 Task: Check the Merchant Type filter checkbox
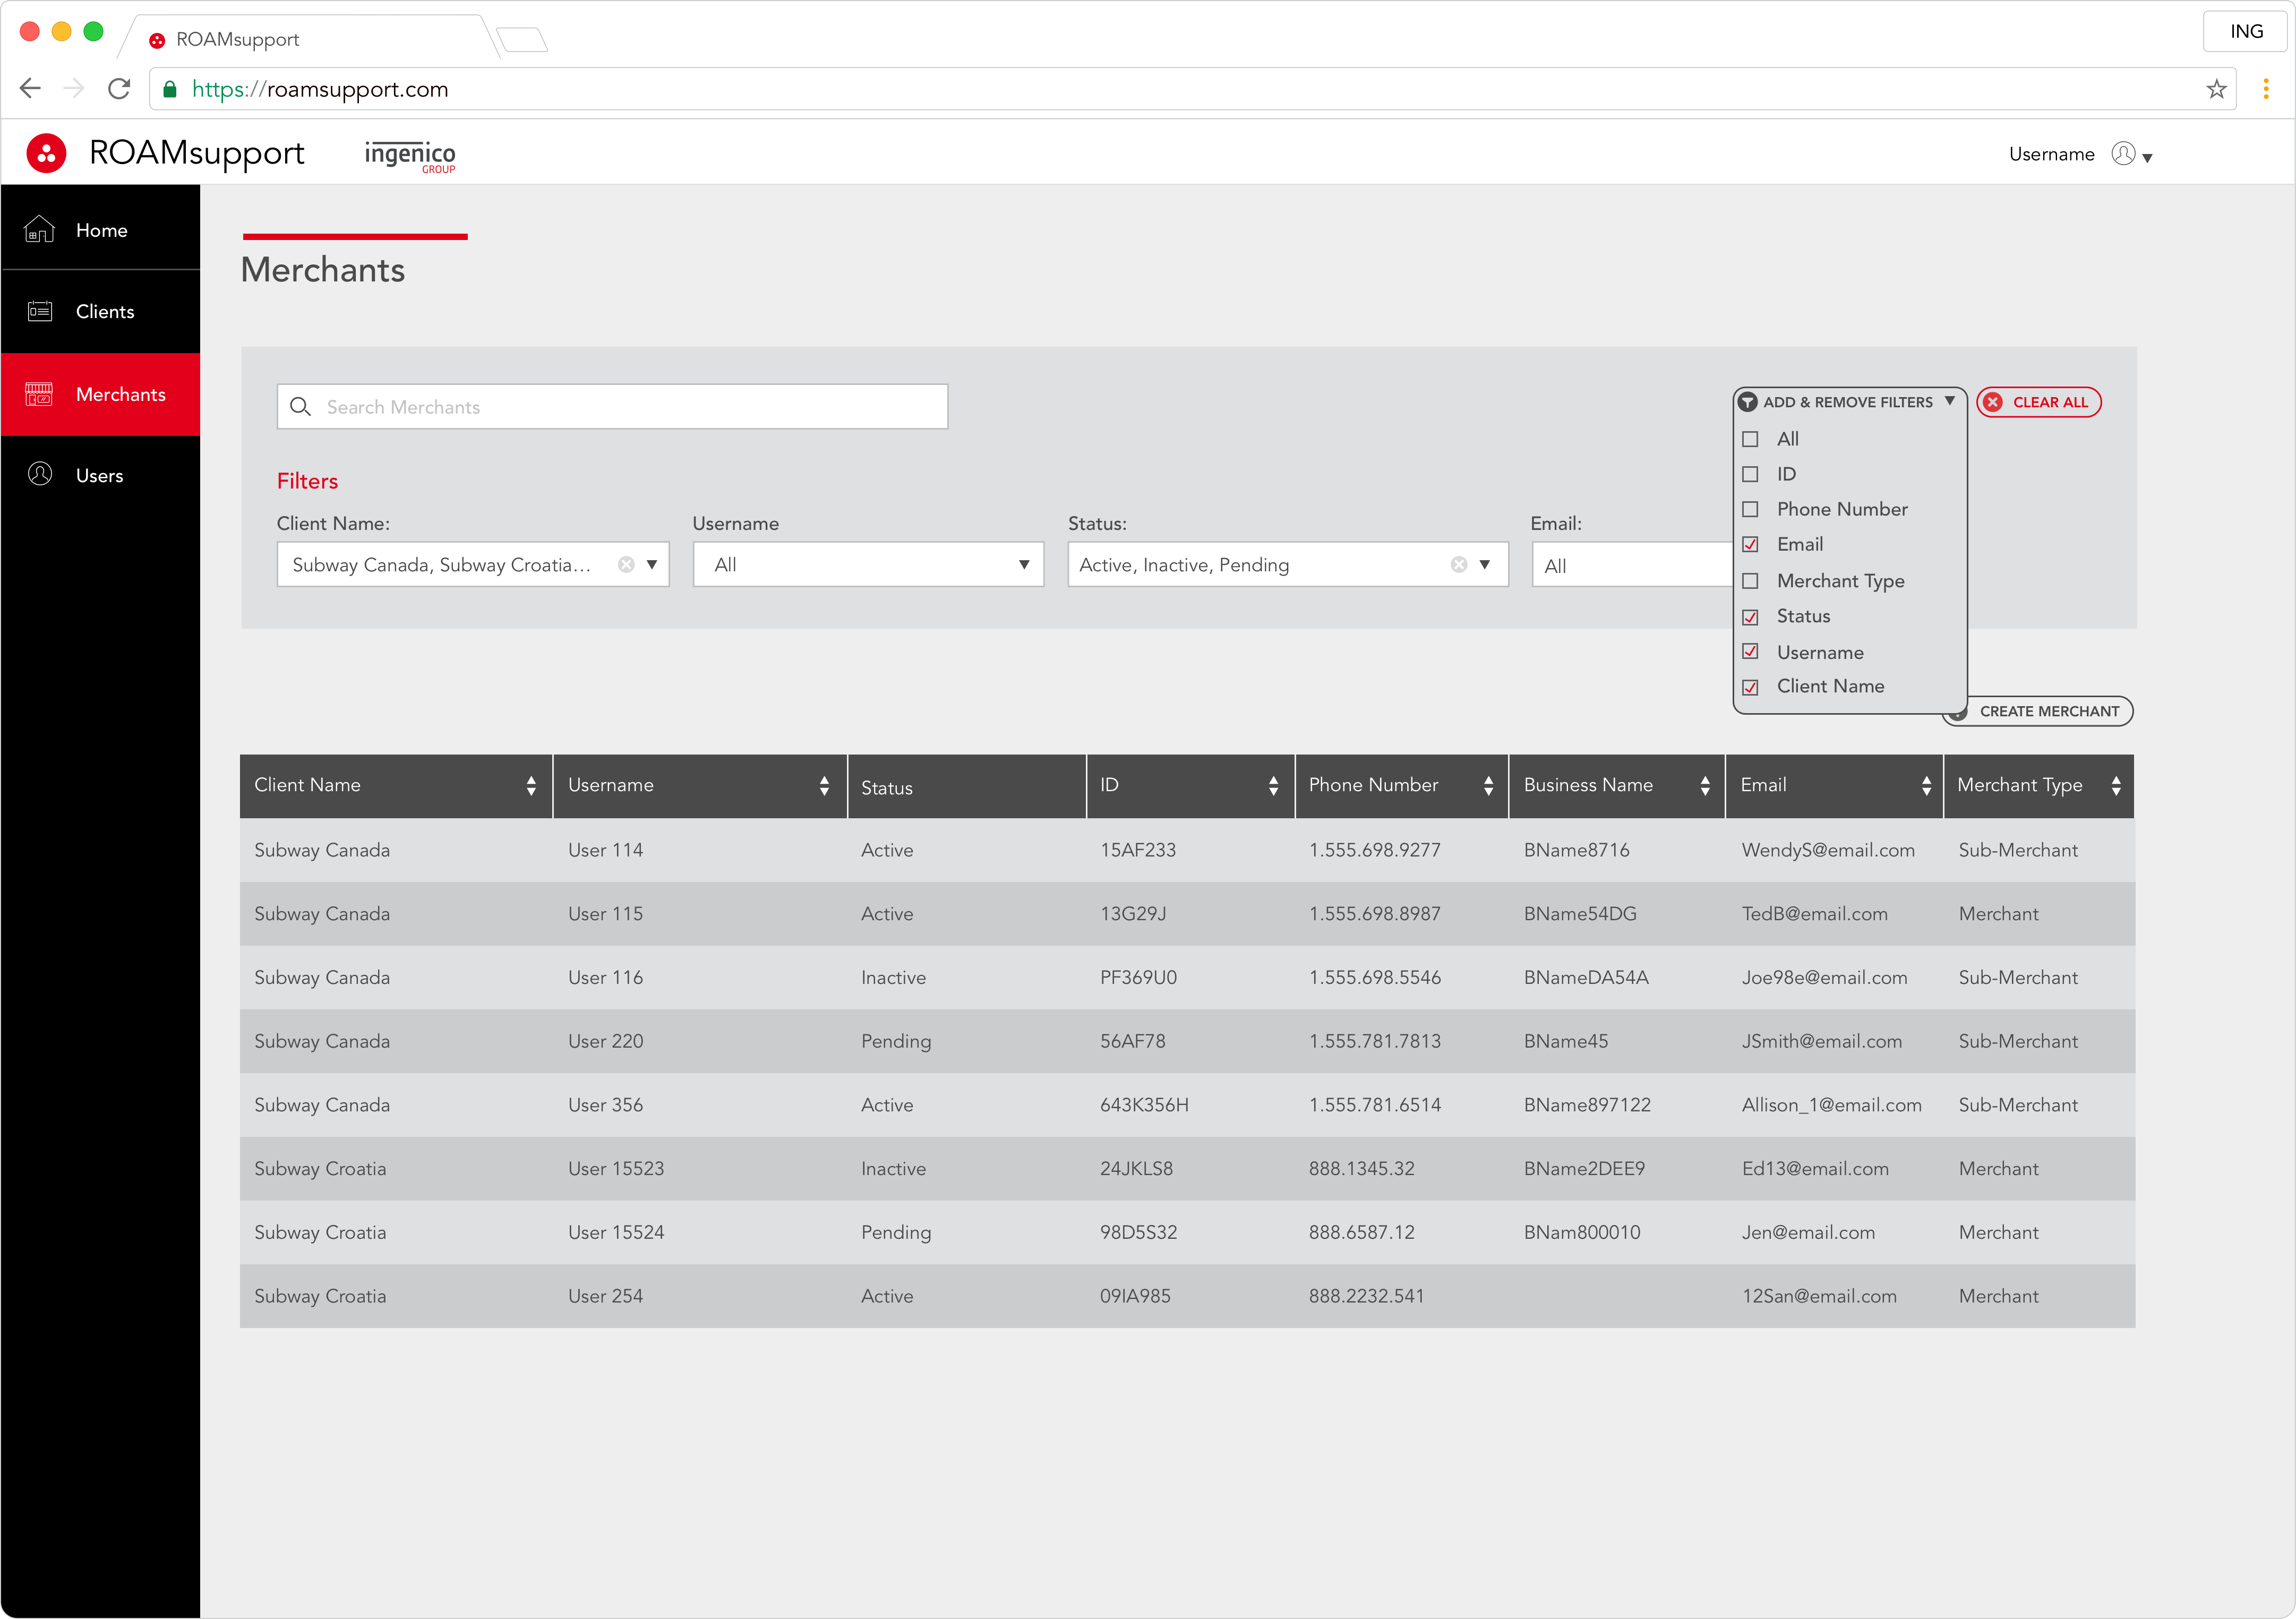(1750, 581)
